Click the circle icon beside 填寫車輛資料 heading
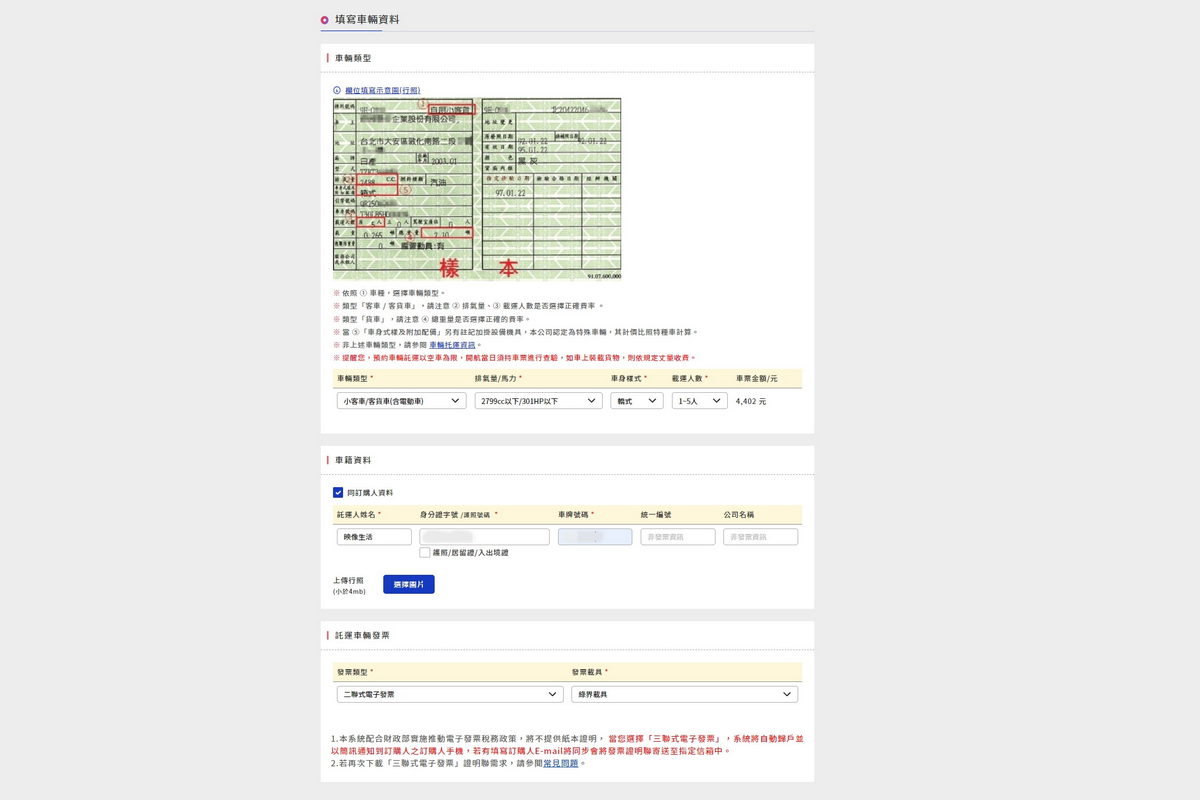1200x800 pixels. point(324,20)
